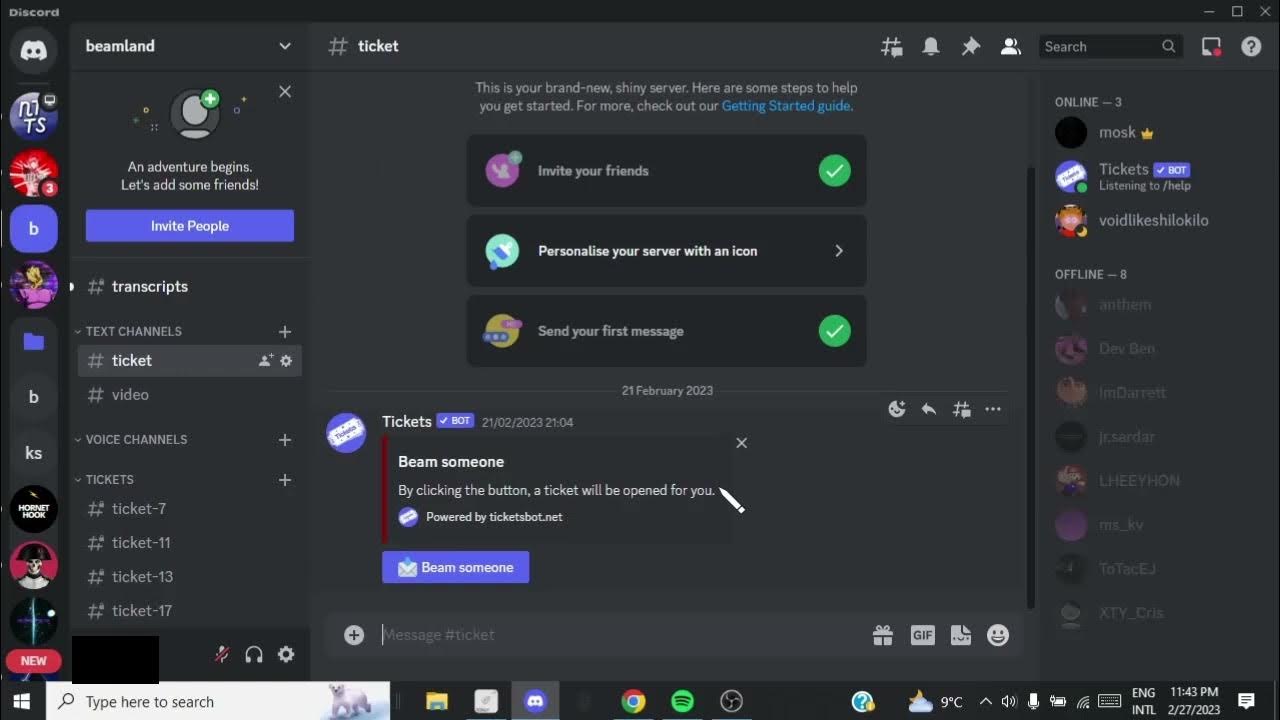Screen dimensions: 1280x720
Task: Open the emoji picker
Action: 998,635
